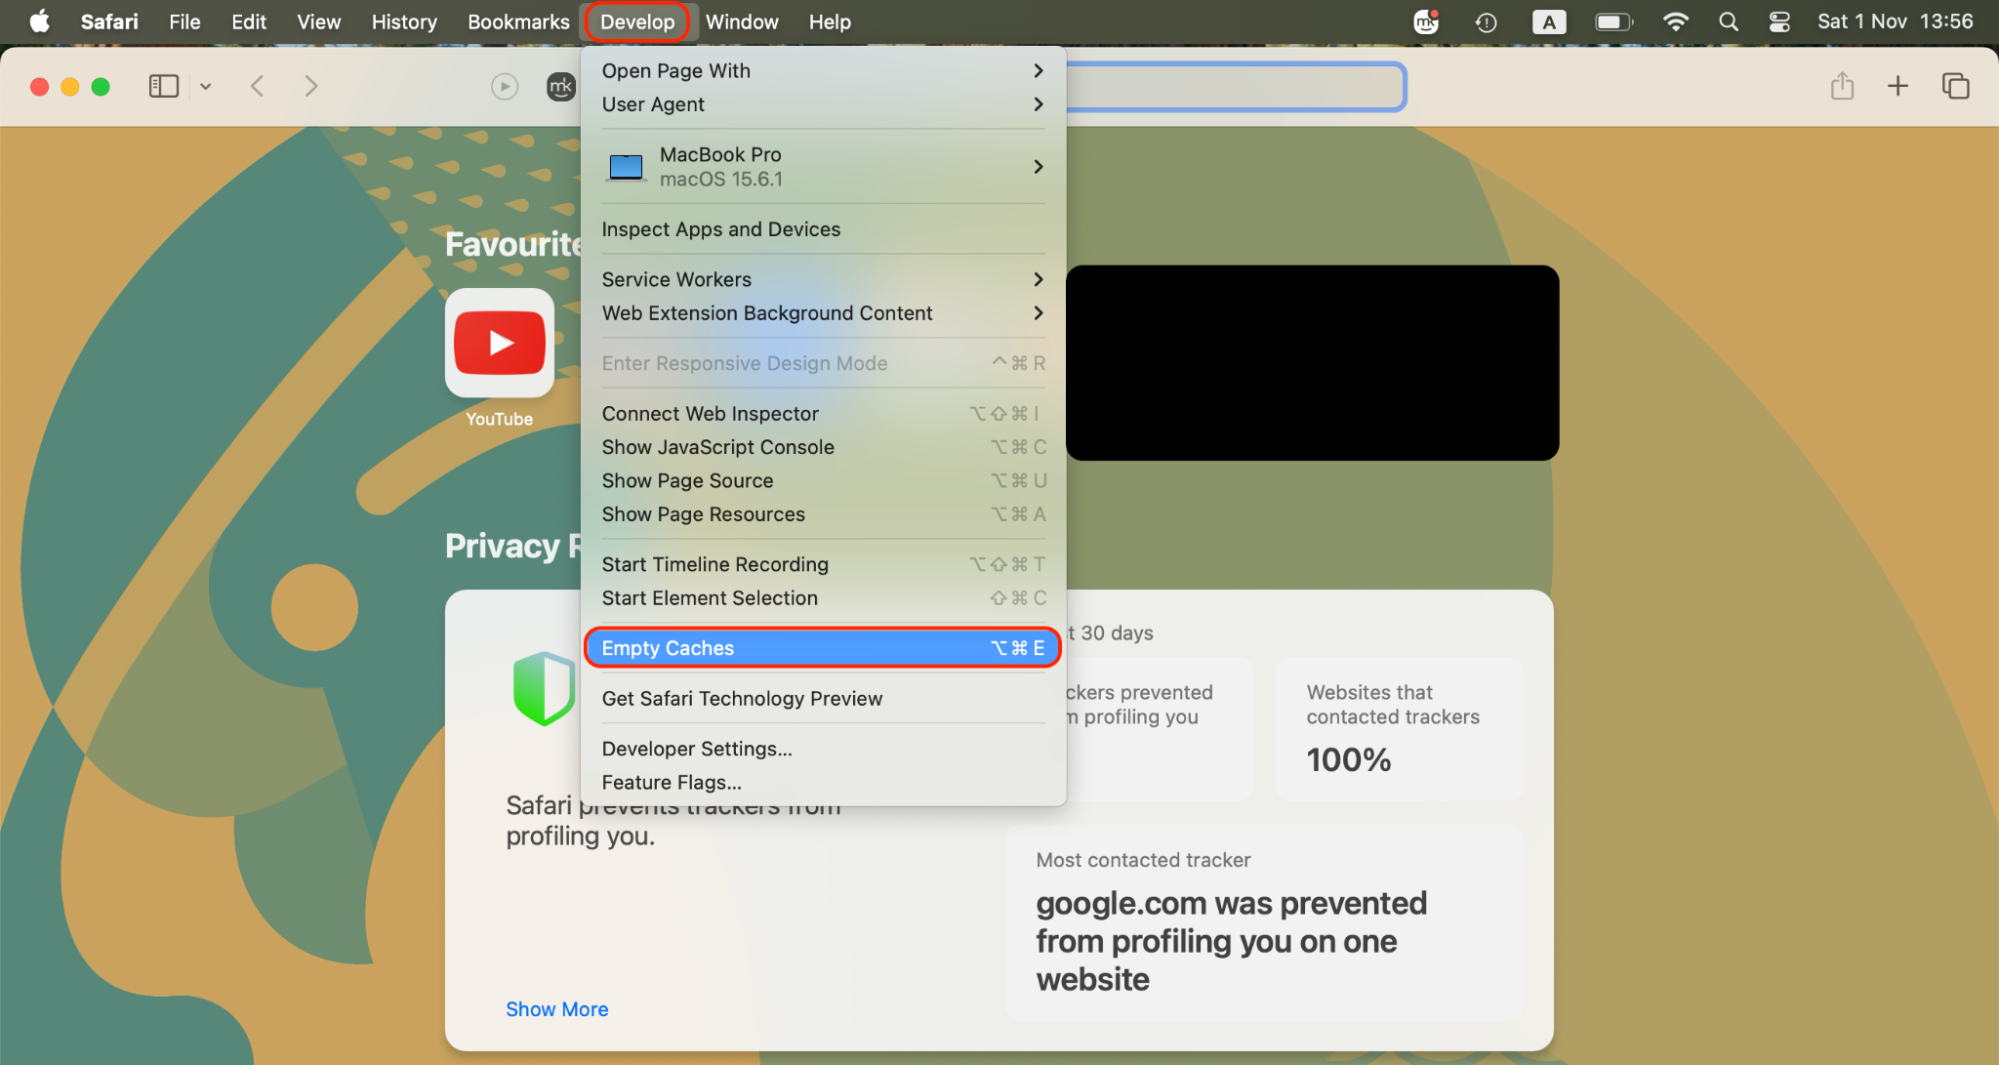Open Spotlight search from the menu bar
The height and width of the screenshot is (1065, 1999).
click(x=1728, y=21)
